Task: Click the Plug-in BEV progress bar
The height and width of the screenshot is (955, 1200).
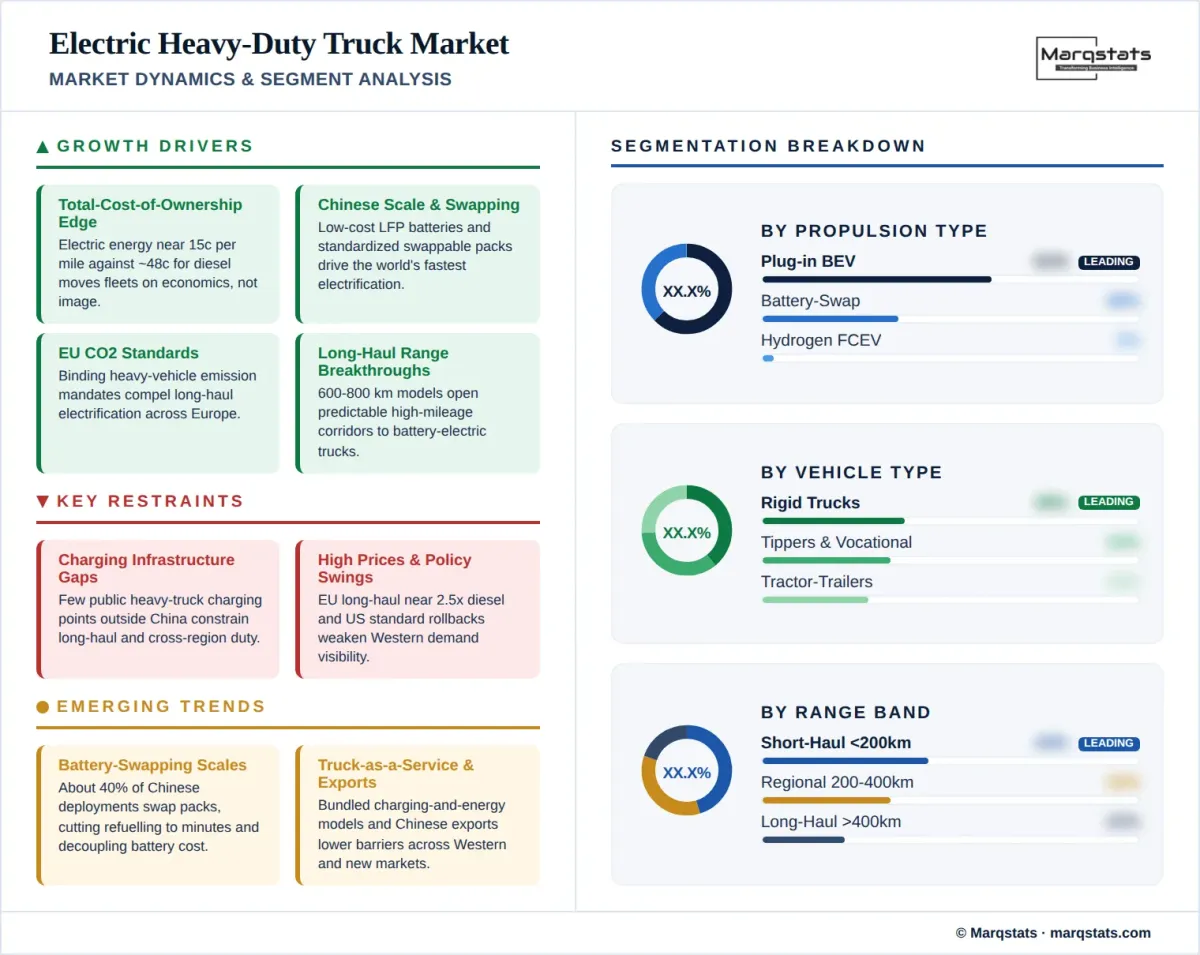Action: pos(950,279)
